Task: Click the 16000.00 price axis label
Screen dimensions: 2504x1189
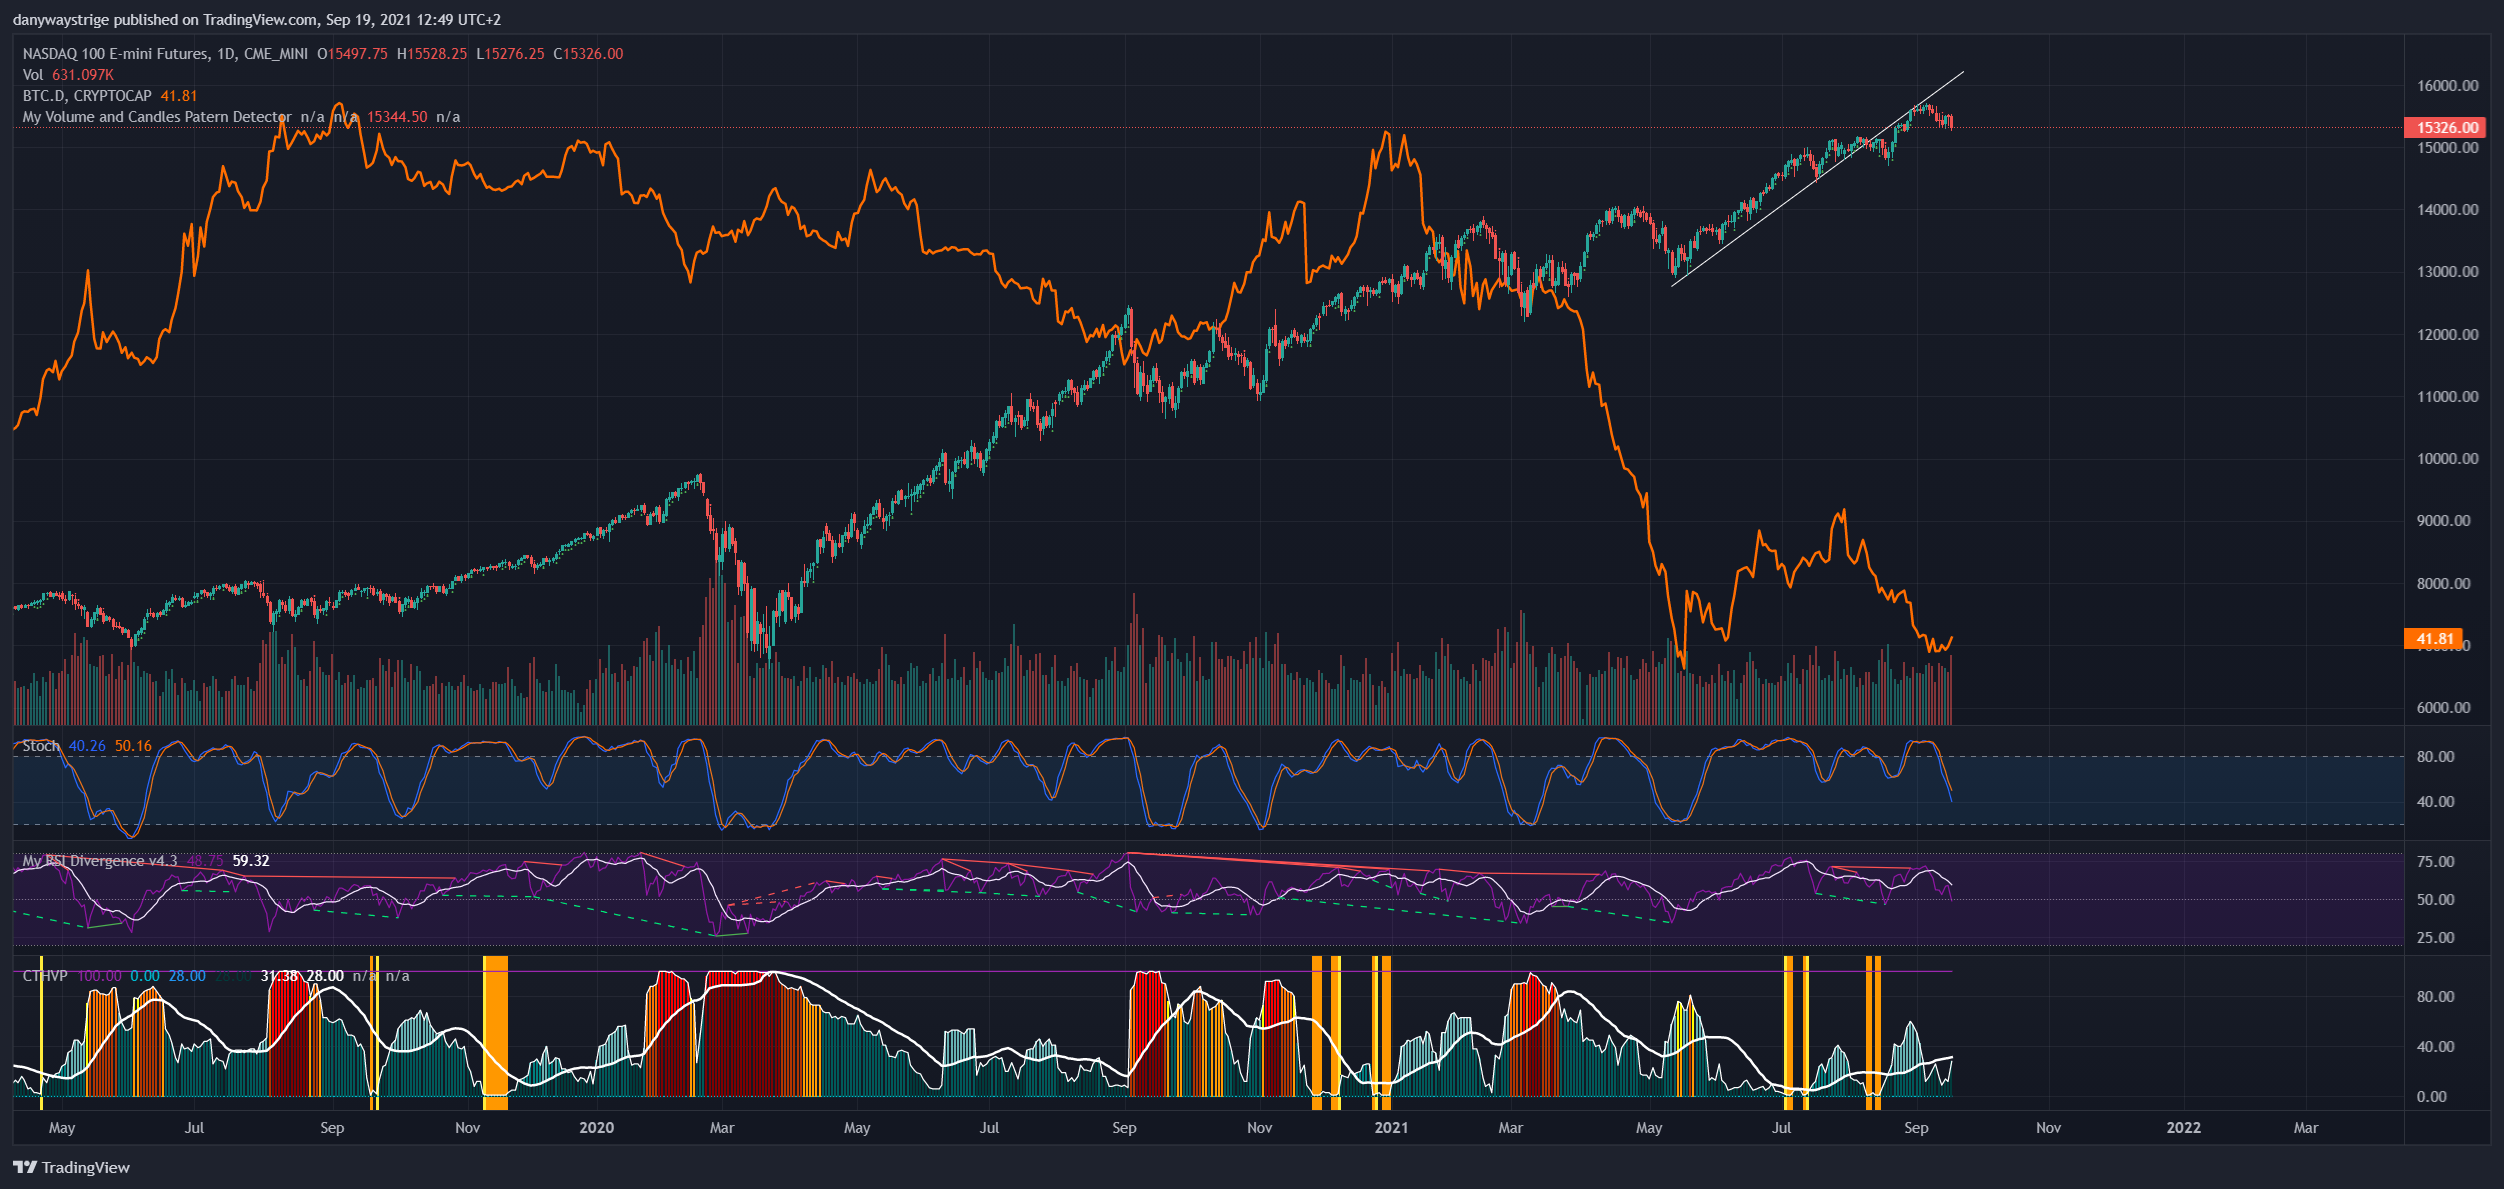Action: pyautogui.click(x=2447, y=86)
